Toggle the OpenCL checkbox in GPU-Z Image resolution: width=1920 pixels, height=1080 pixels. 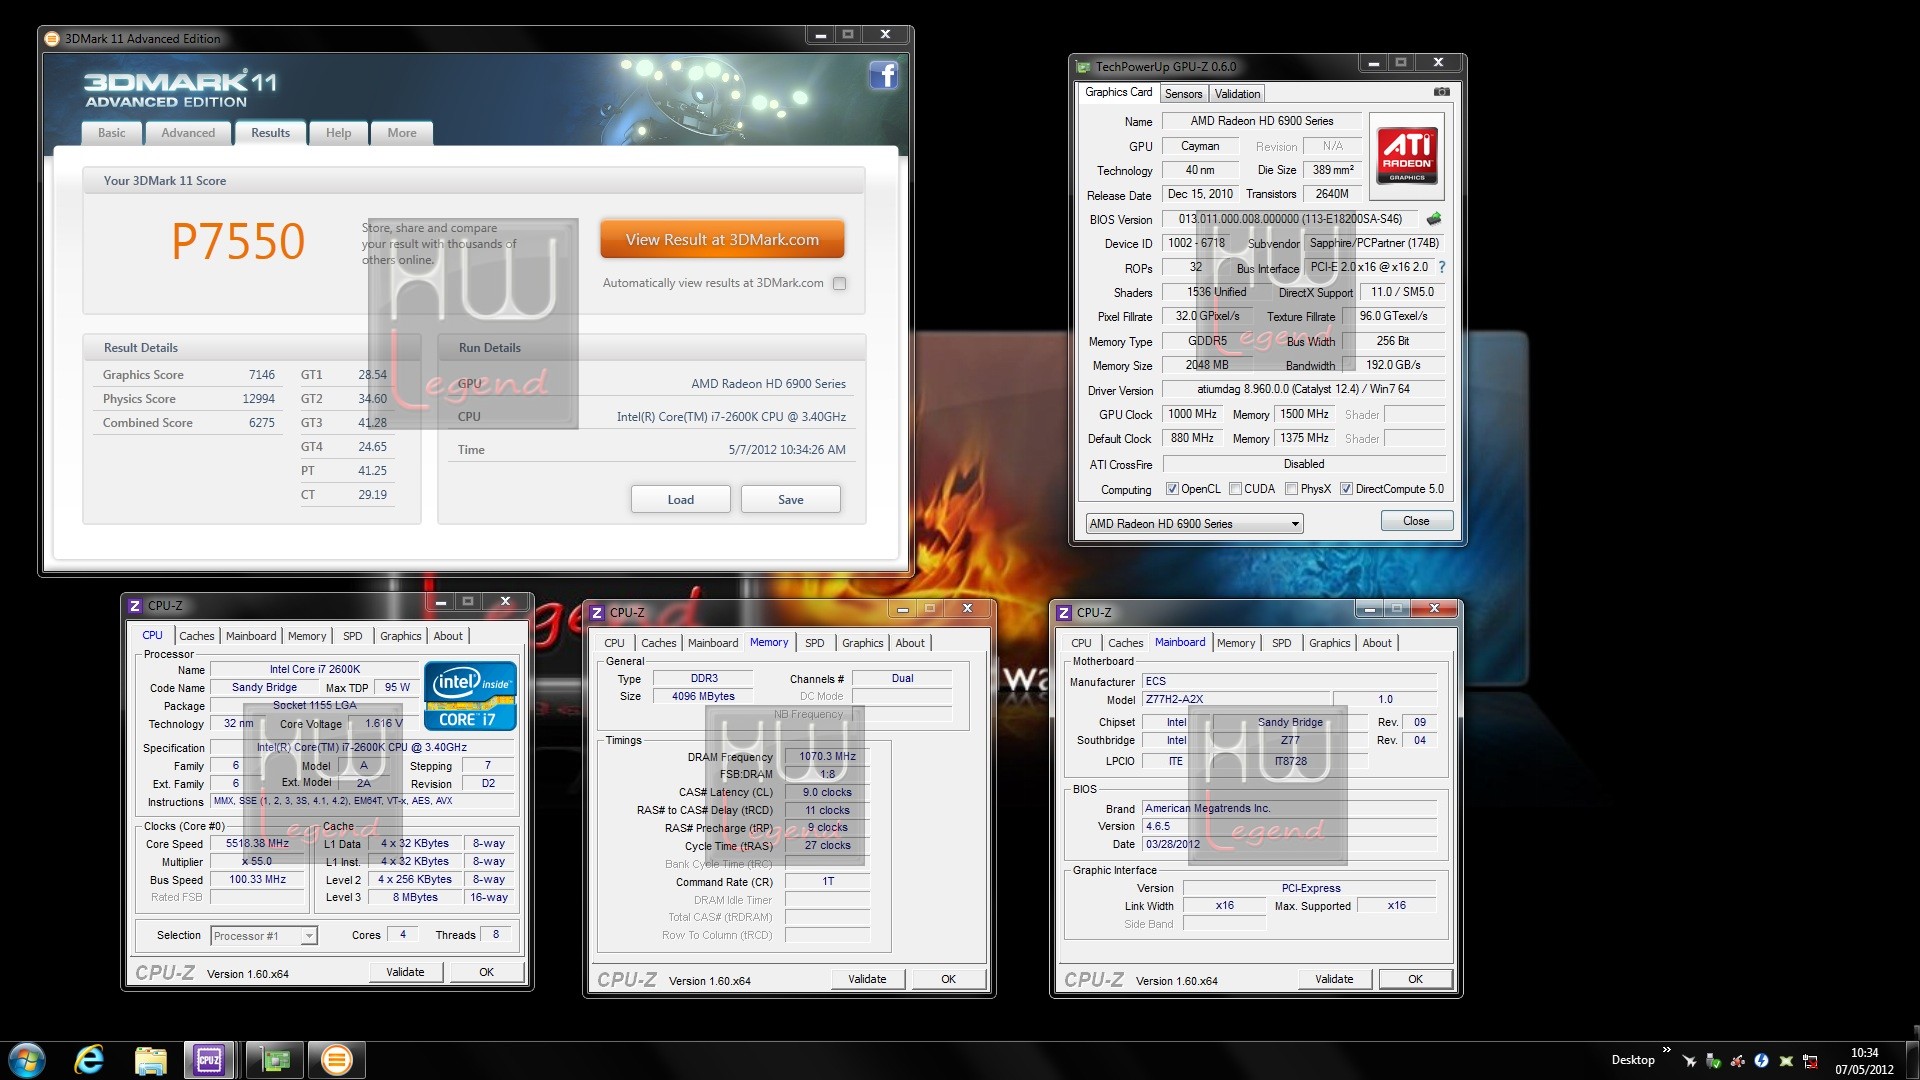(1172, 489)
